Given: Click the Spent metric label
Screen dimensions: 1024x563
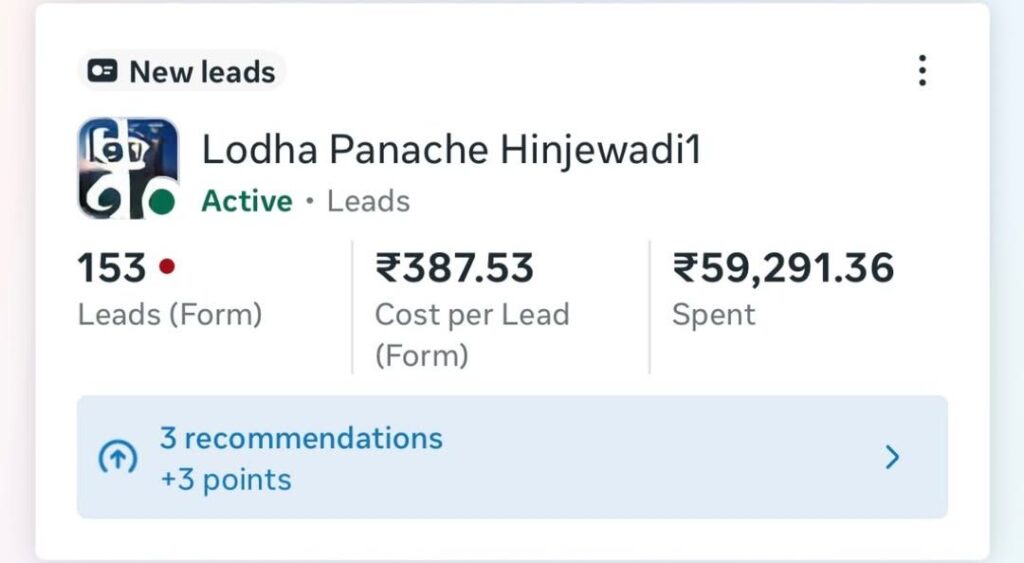Looking at the screenshot, I should (713, 315).
